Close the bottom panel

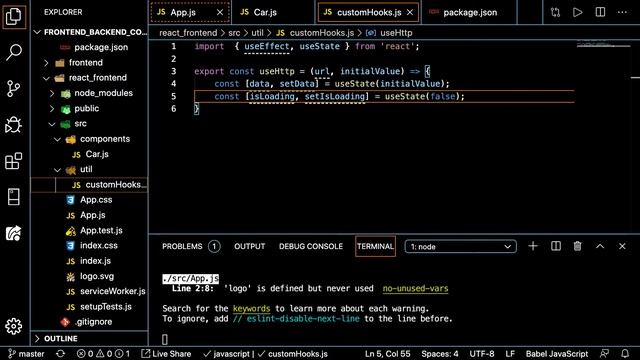[x=622, y=246]
